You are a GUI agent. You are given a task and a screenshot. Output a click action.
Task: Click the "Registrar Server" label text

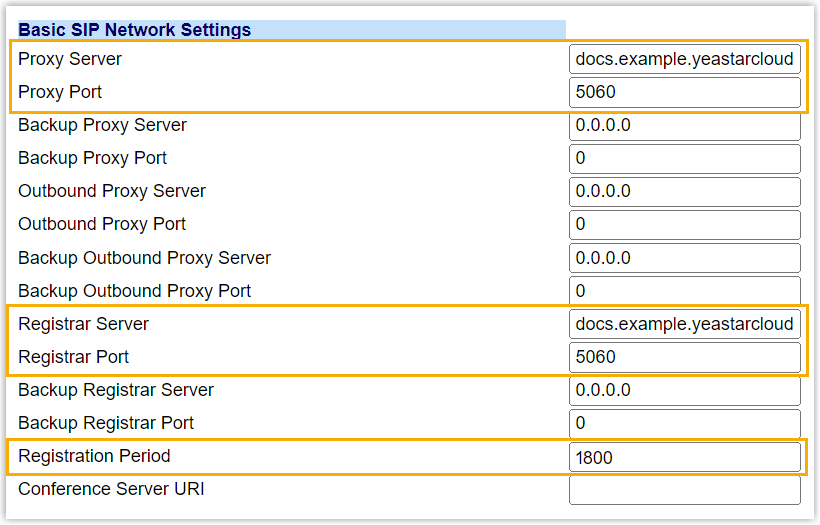tap(83, 324)
